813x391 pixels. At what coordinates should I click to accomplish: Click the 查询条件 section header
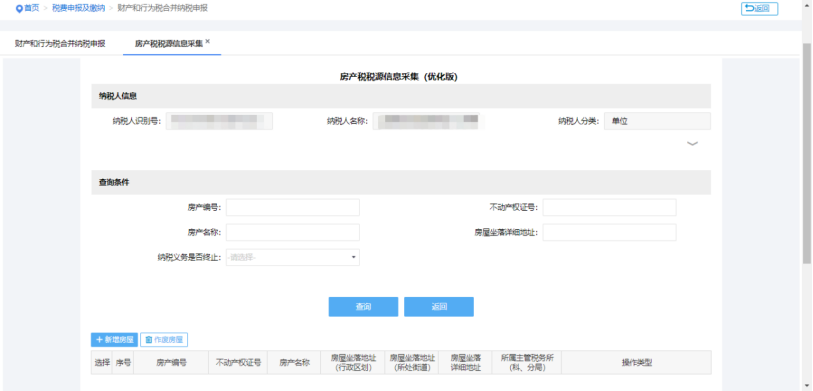[x=401, y=183]
